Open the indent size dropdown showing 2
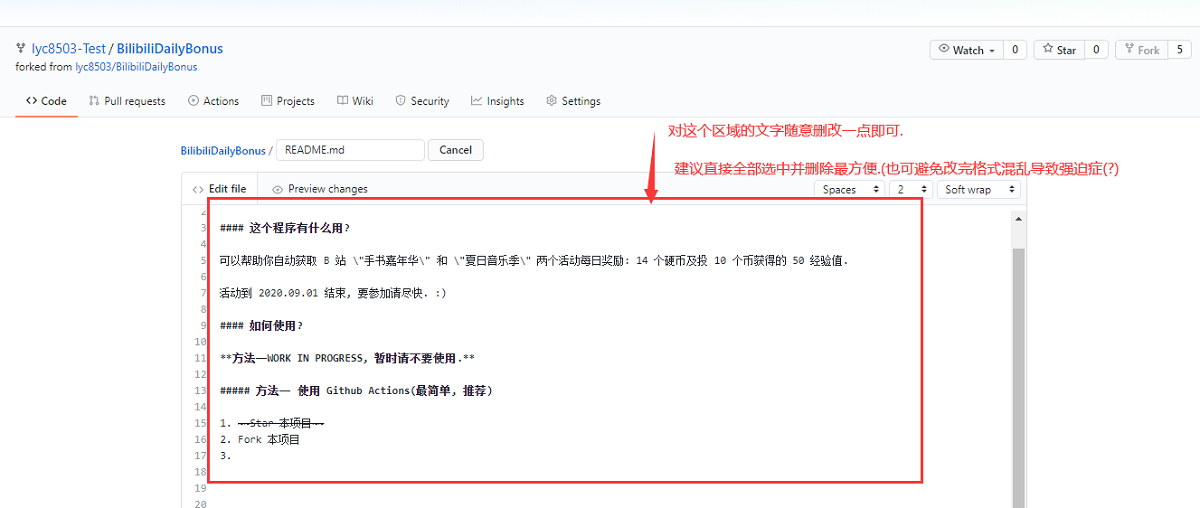This screenshot has height=508, width=1200. [910, 189]
